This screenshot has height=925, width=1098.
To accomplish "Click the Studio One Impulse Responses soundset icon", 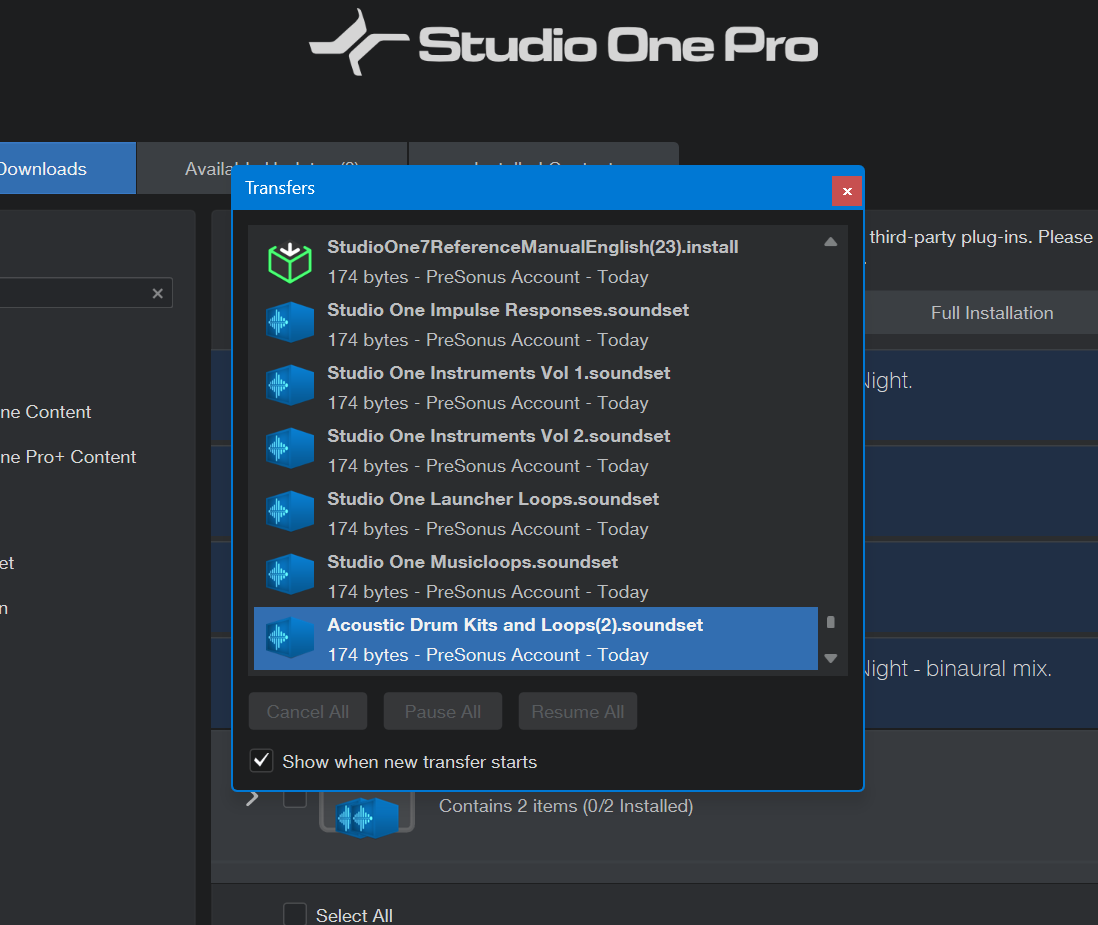I will click(289, 322).
